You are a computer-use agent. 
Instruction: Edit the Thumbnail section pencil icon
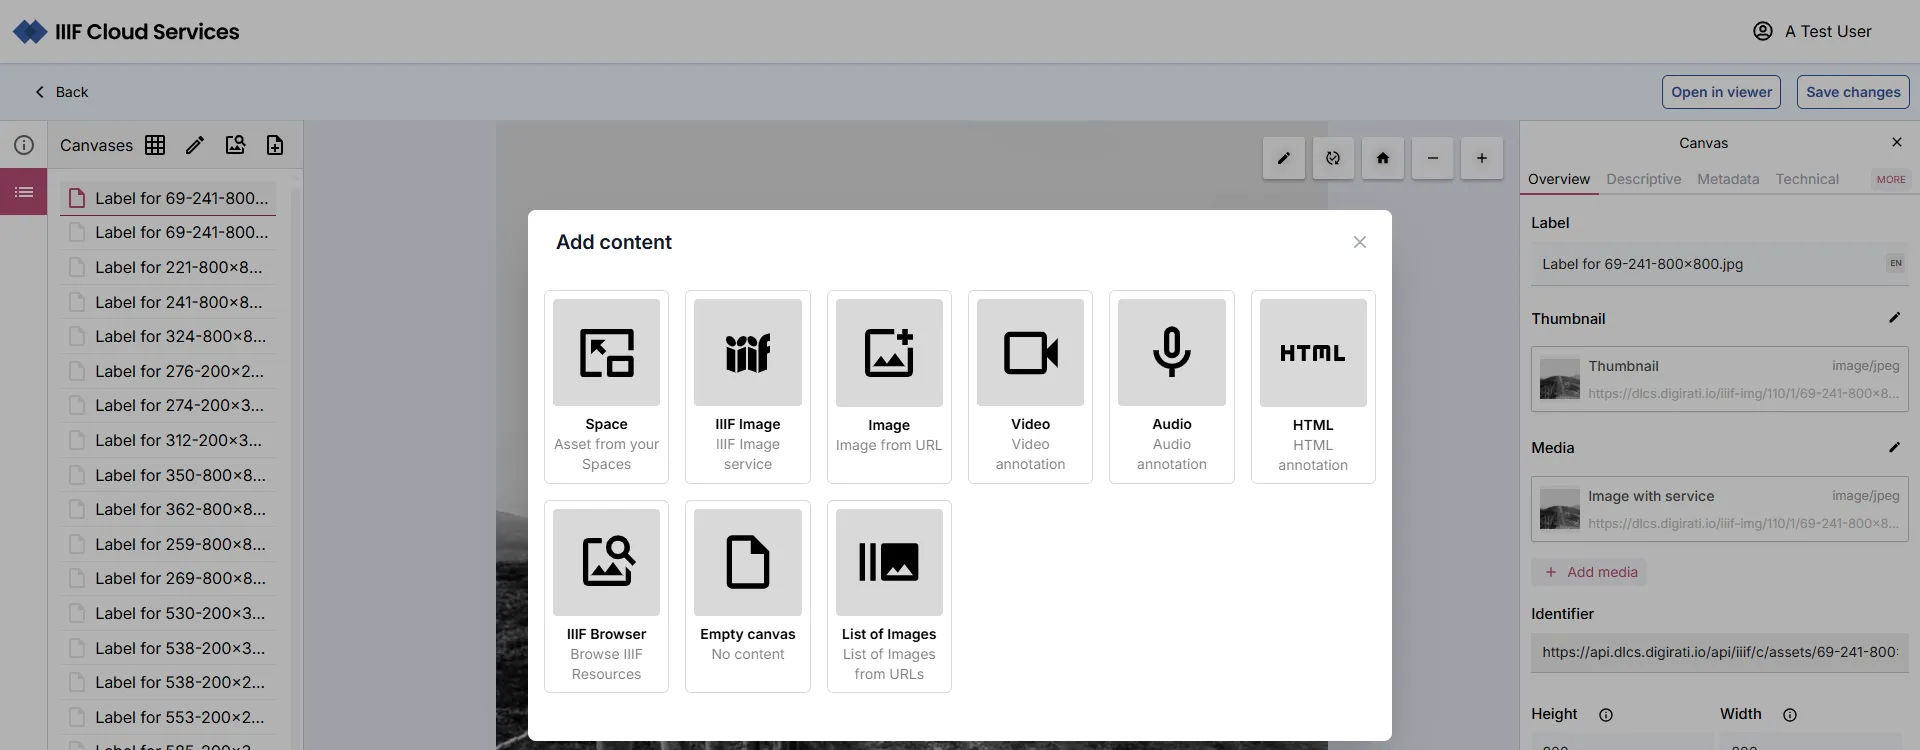tap(1894, 318)
